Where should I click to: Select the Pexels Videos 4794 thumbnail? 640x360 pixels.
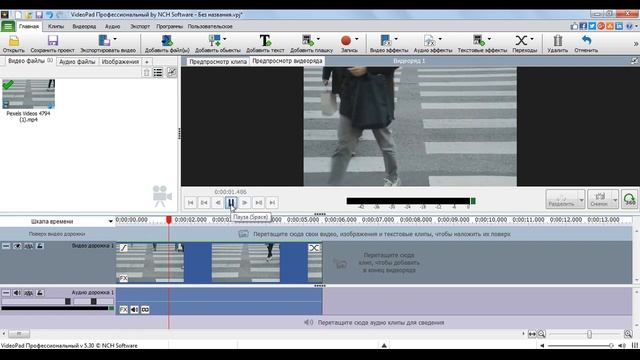[29, 94]
